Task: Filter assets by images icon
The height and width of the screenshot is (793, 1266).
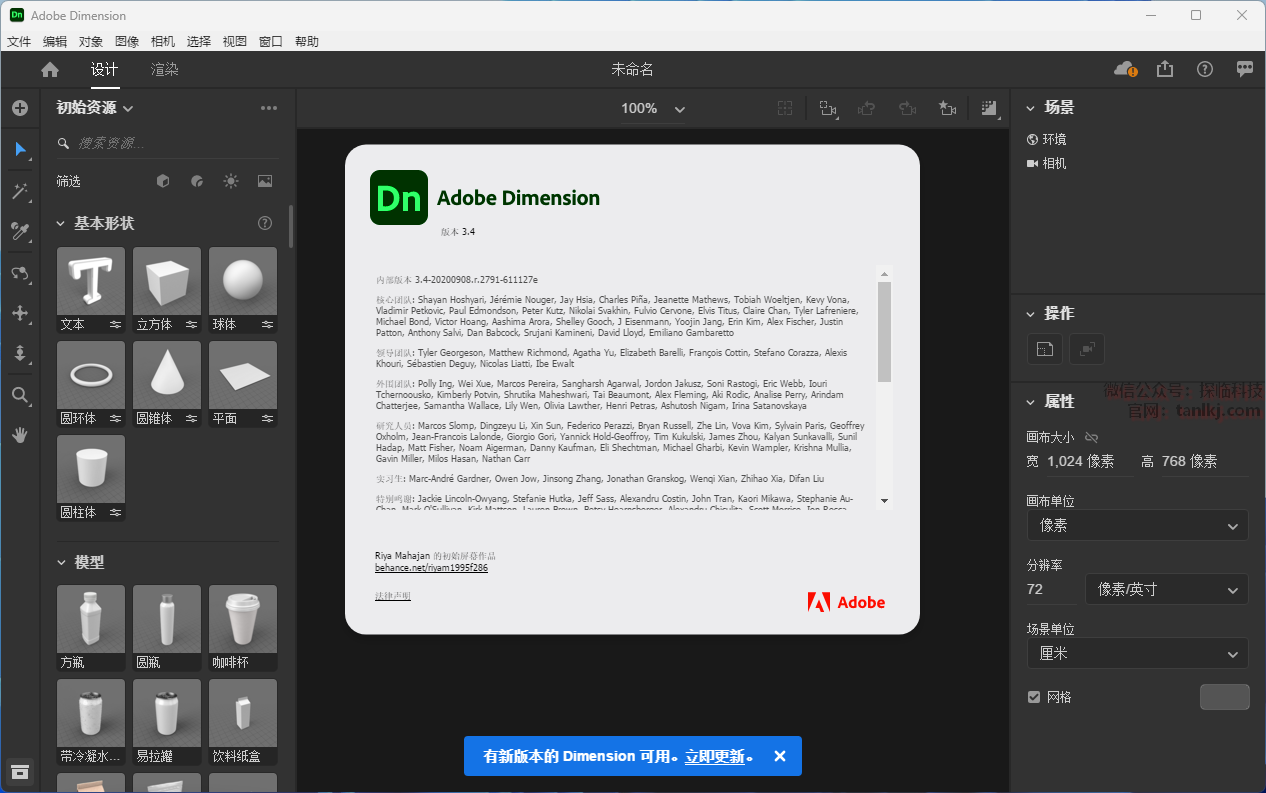Action: 264,181
